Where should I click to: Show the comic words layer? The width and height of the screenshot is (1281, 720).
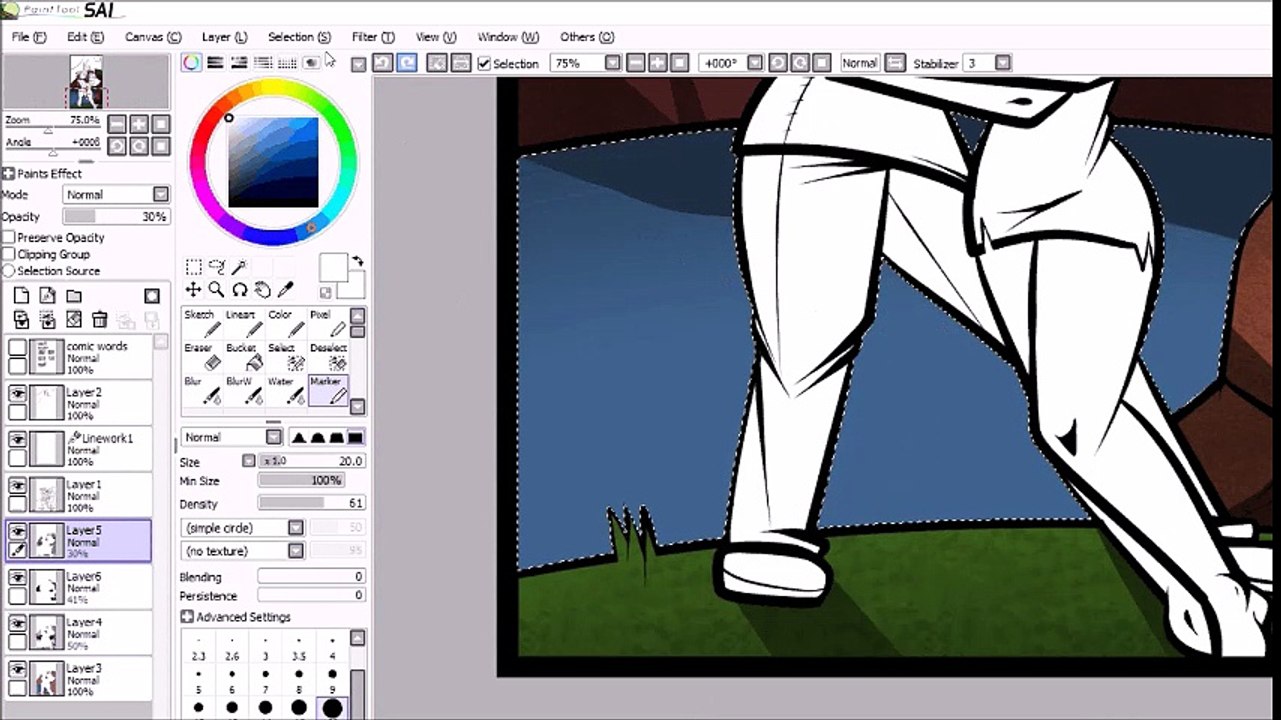[17, 347]
